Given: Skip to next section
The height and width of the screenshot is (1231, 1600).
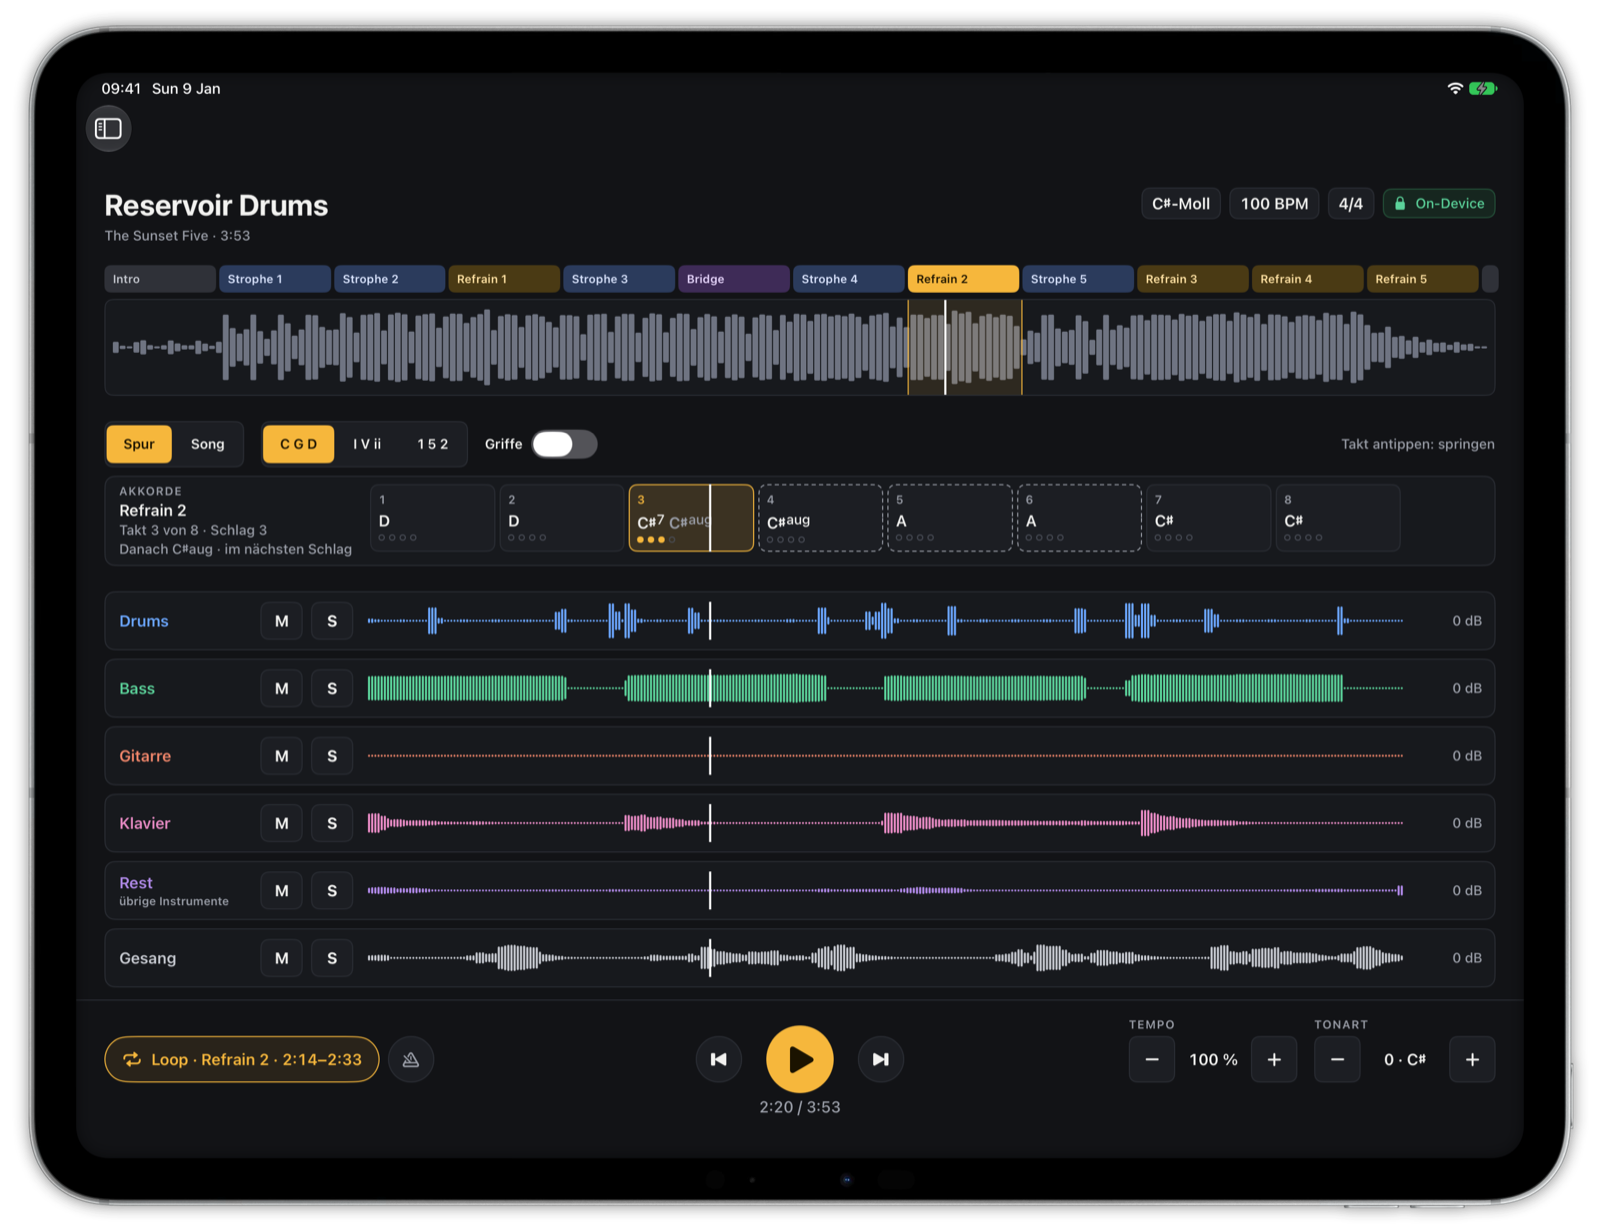Looking at the screenshot, I should click(x=880, y=1059).
